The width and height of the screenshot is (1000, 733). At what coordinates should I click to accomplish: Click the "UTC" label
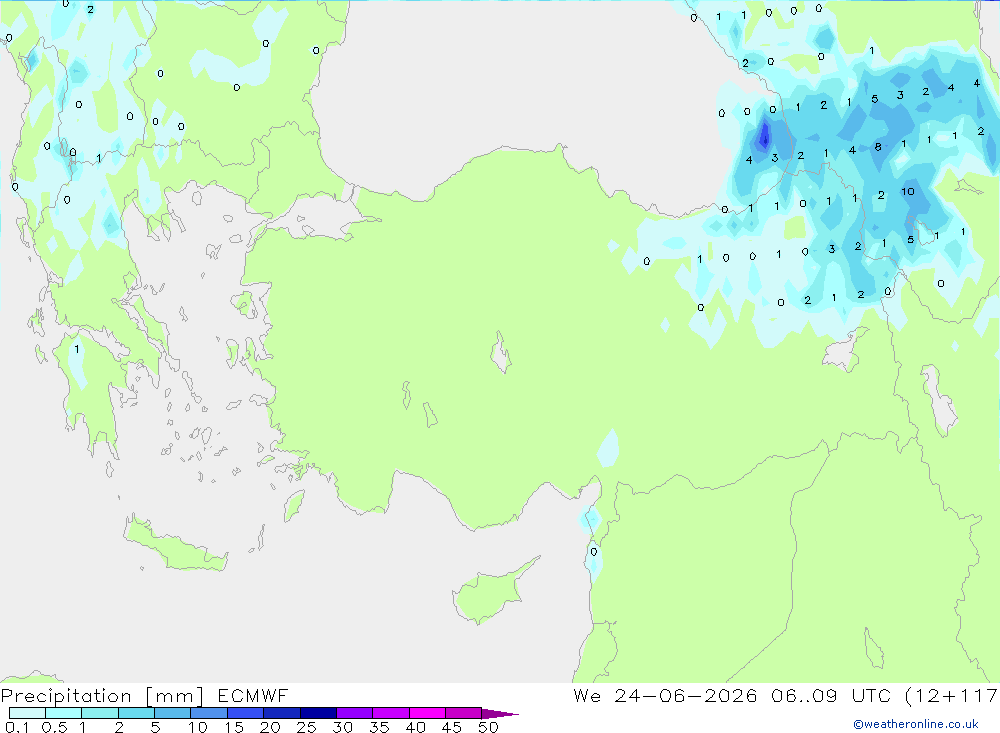click(x=871, y=695)
